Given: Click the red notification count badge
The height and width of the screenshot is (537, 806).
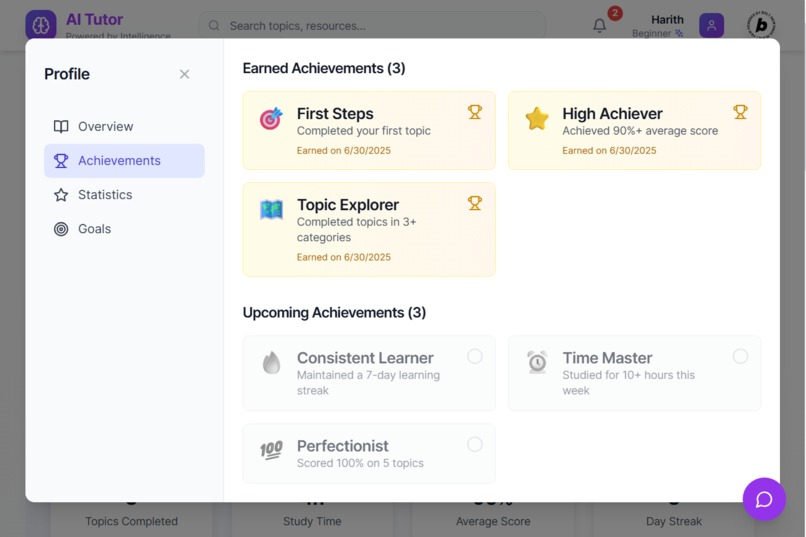Looking at the screenshot, I should point(615,13).
